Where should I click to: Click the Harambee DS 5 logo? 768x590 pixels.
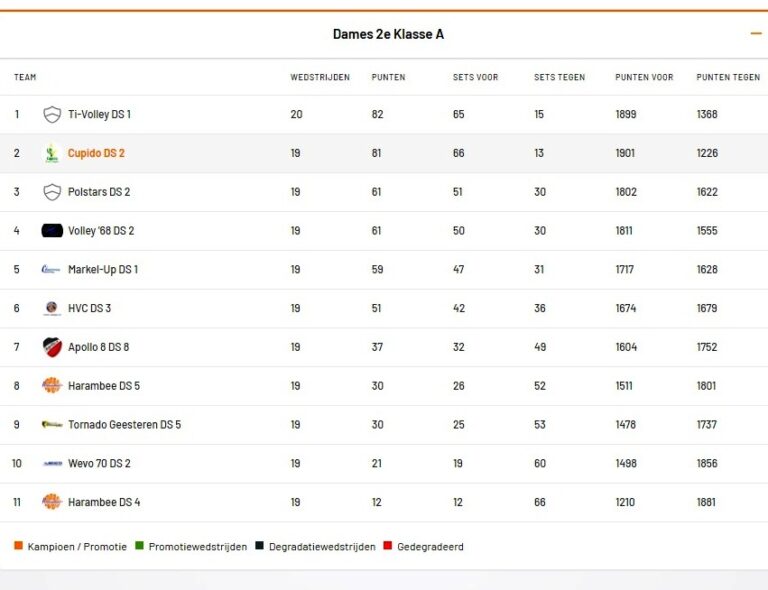(52, 386)
